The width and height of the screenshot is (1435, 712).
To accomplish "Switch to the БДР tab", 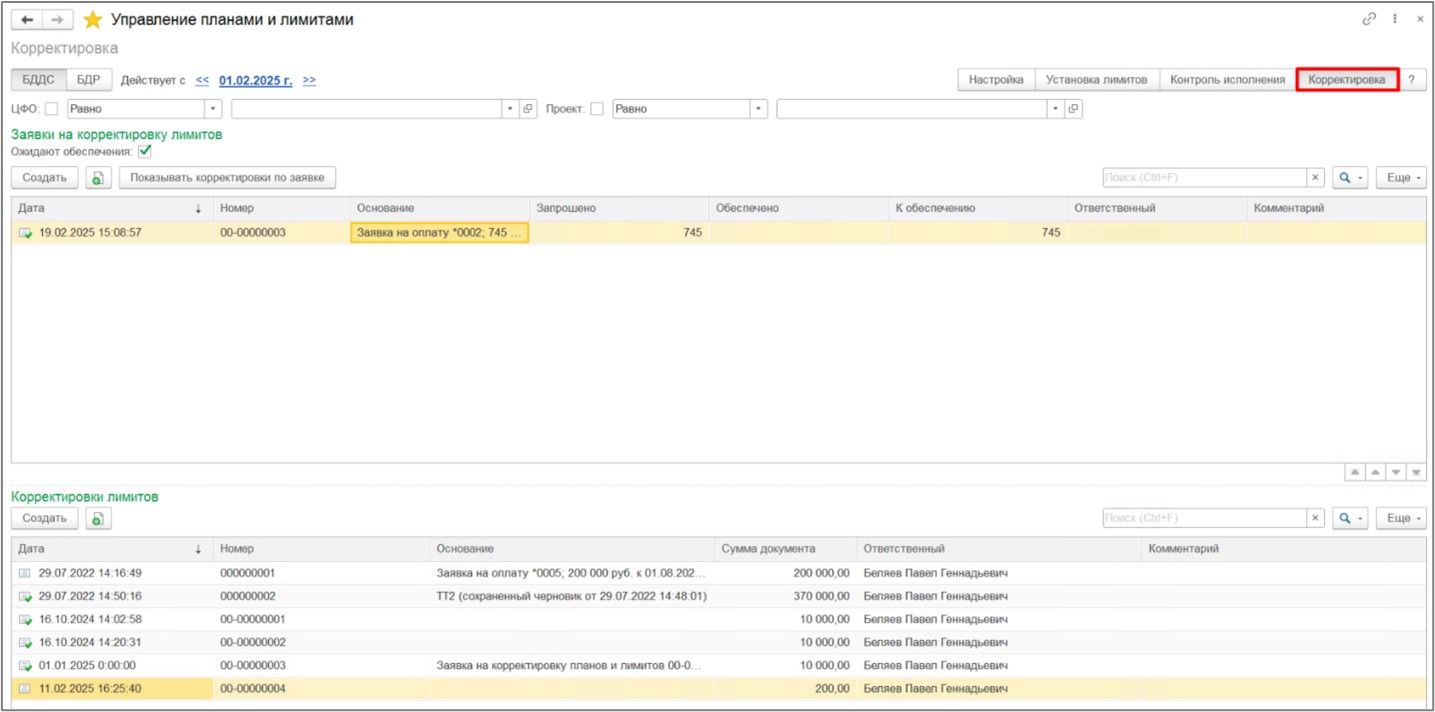I will [88, 80].
